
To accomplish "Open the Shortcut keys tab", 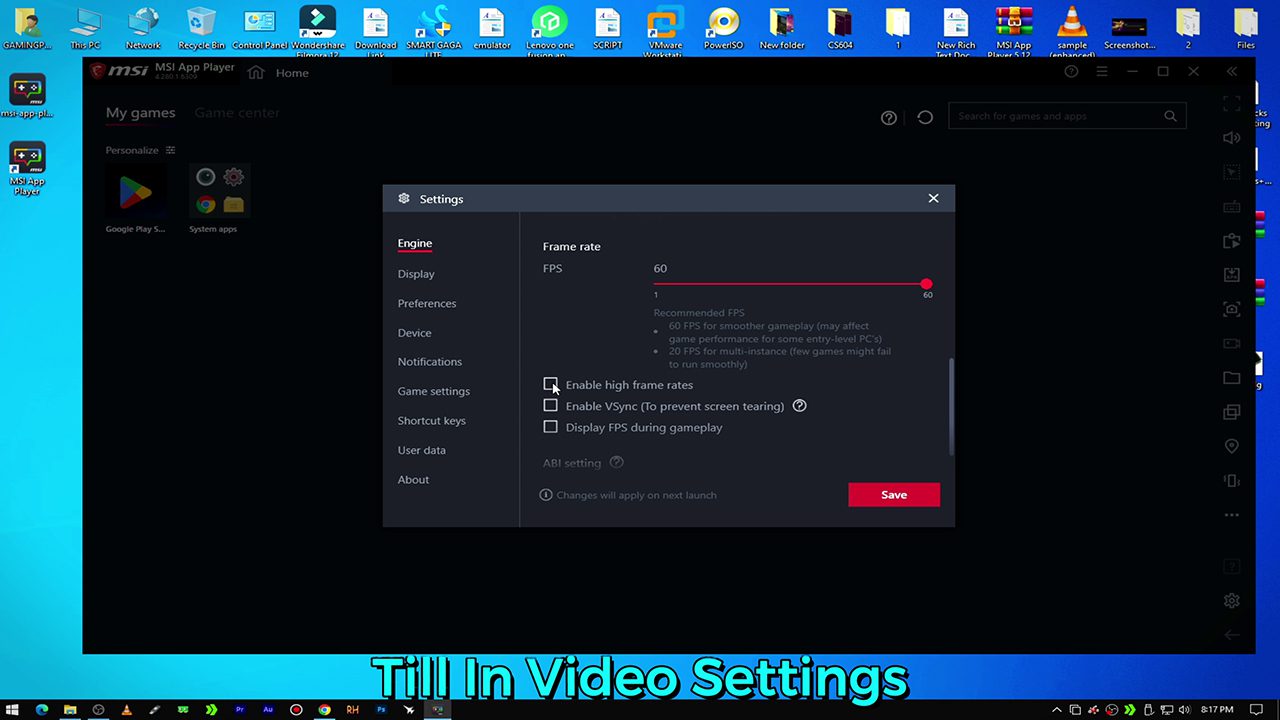I will 432,421.
